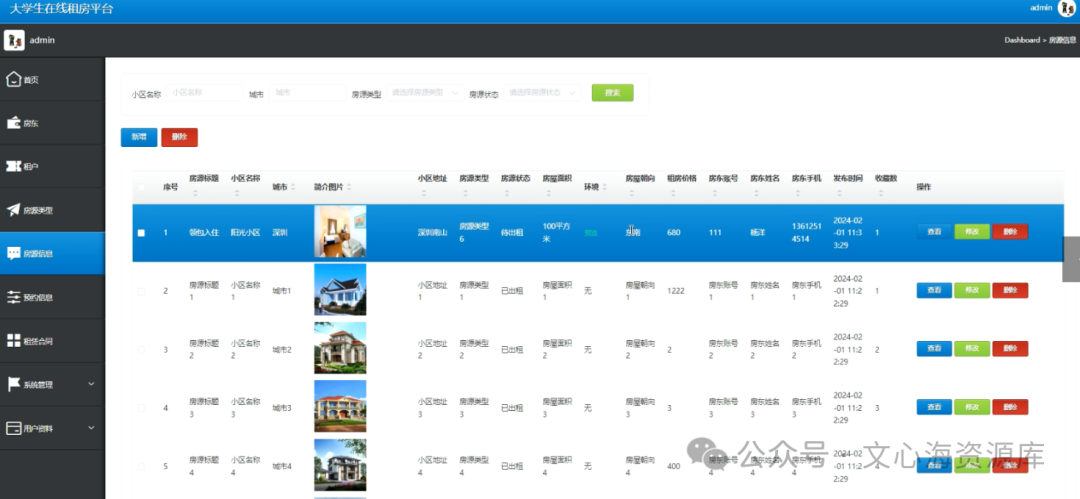Click the admin avatar in the top-right header
The image size is (1080, 499).
click(1067, 8)
